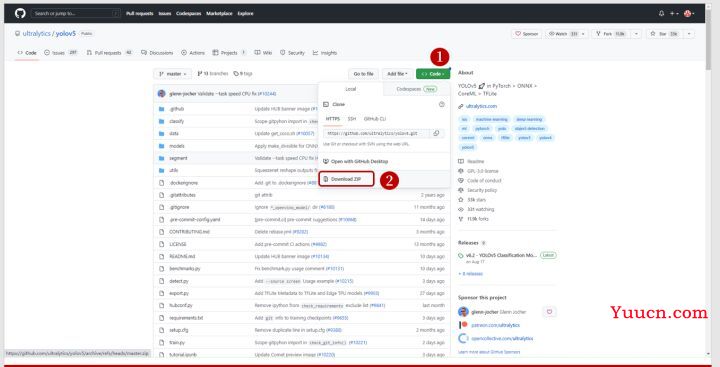Open the v6.2 YOLOv5 Classification release
This screenshot has width=720, height=367.
tap(501, 255)
